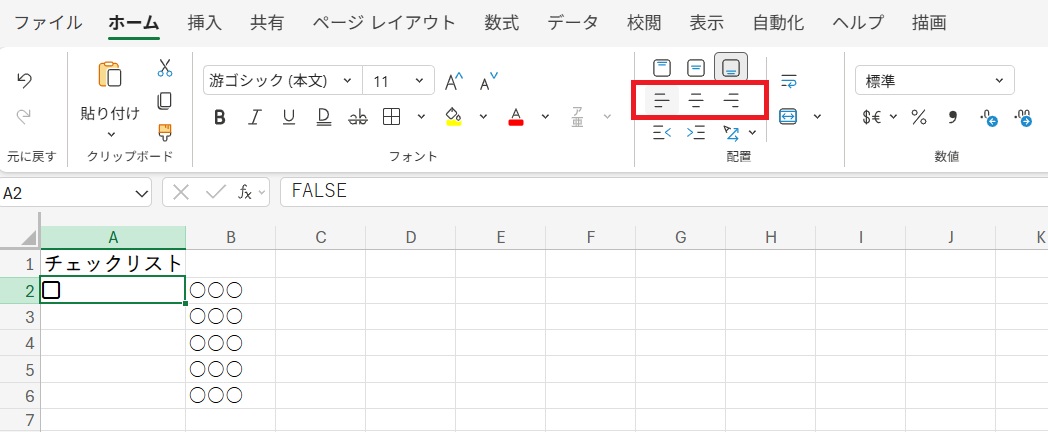The image size is (1048, 432).
Task: Toggle center horizontal alignment
Action: [697, 100]
